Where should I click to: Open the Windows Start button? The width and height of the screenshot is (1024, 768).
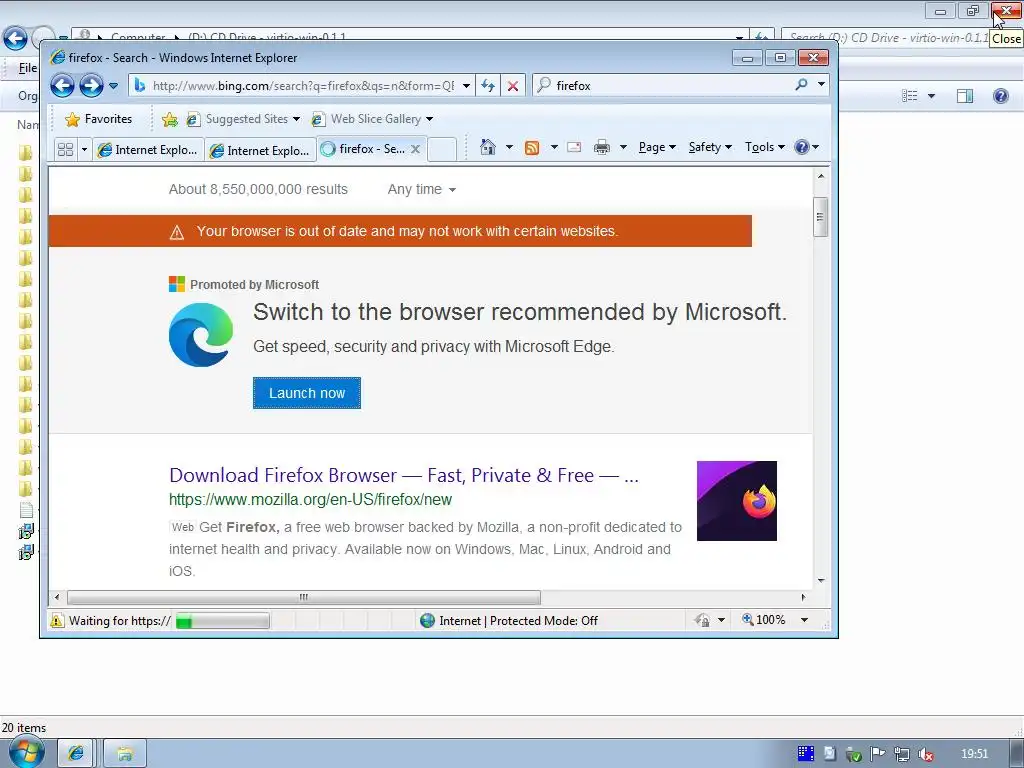25,752
